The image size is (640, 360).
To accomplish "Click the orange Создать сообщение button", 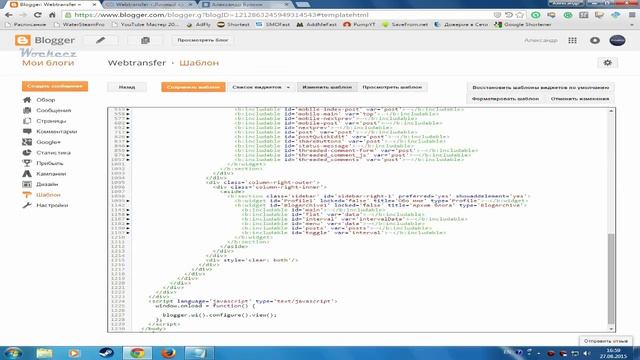I will 55,86.
